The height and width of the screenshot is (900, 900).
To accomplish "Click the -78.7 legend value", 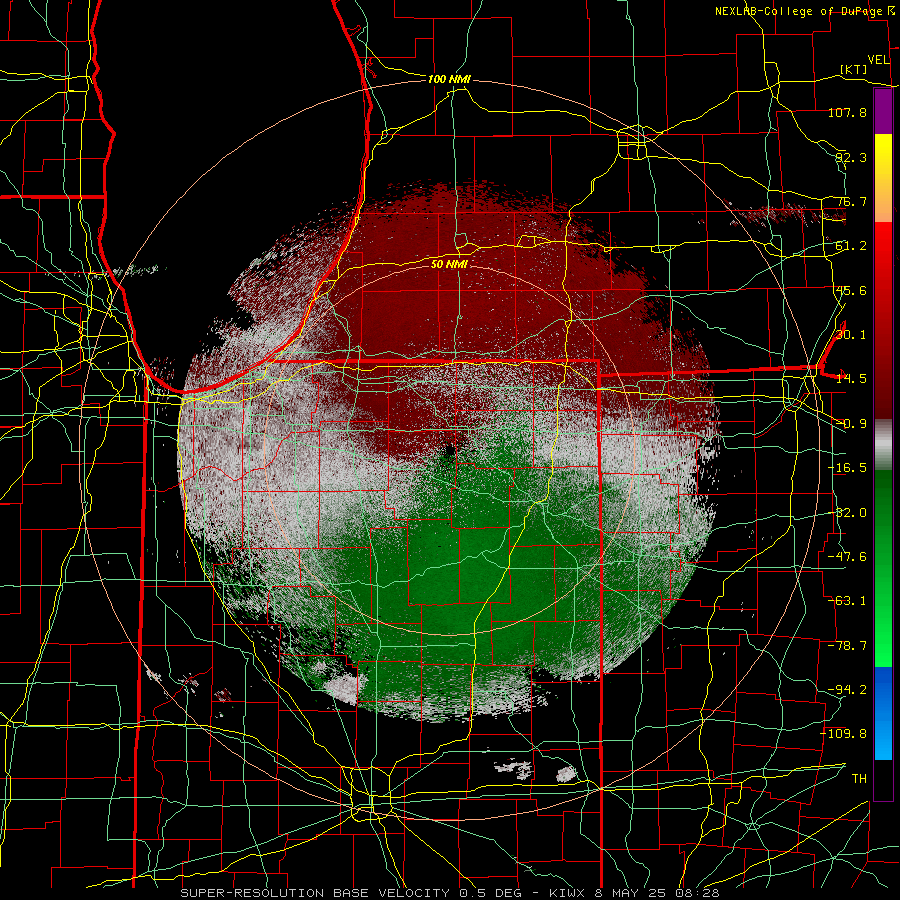I will pos(847,646).
